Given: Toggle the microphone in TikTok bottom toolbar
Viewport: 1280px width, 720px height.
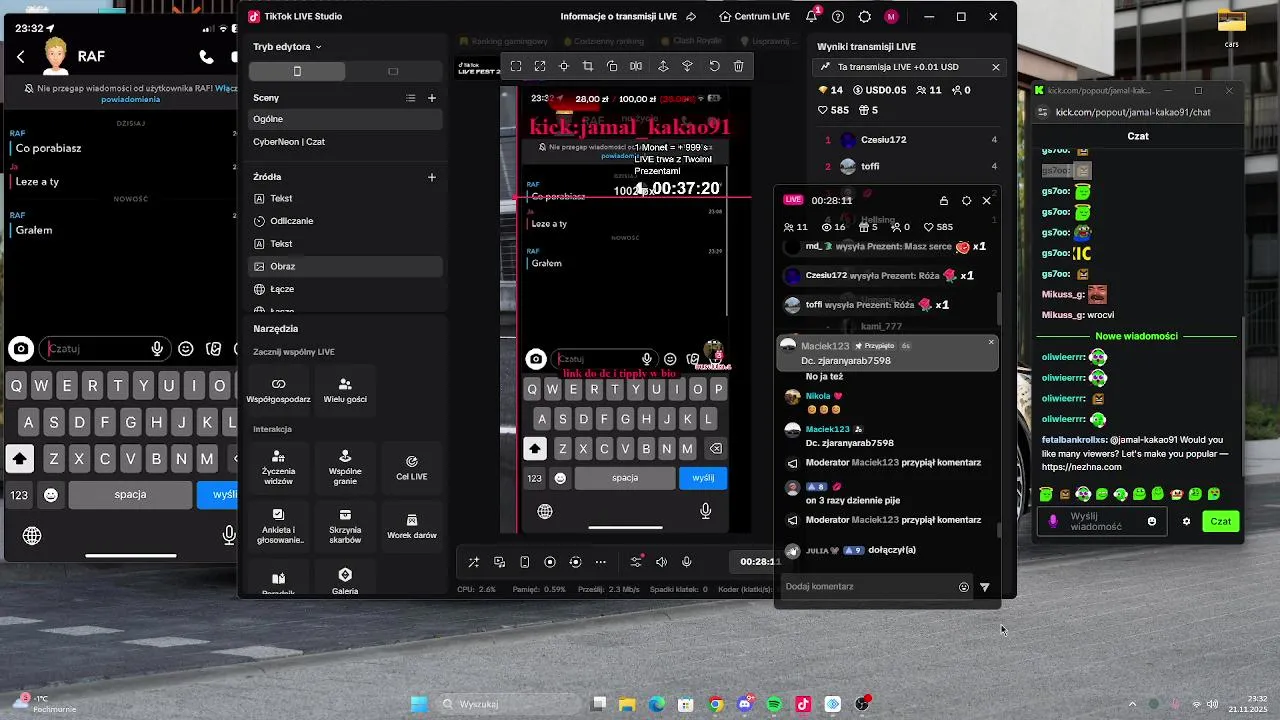Looking at the screenshot, I should pyautogui.click(x=687, y=562).
